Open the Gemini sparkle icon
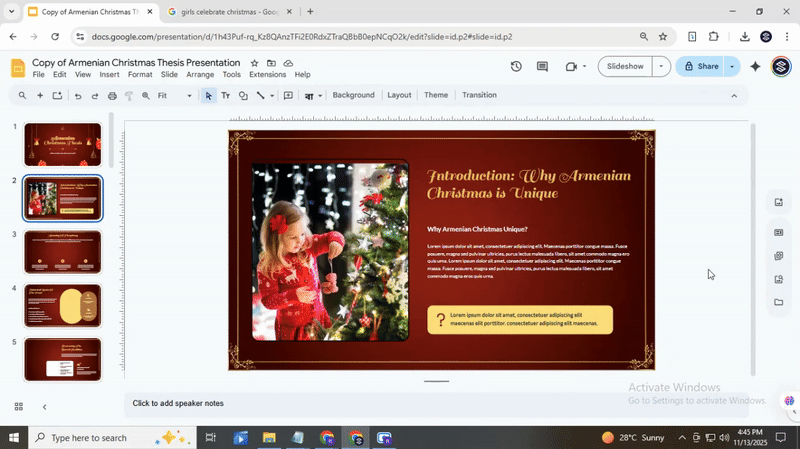Image resolution: width=800 pixels, height=449 pixels. [755, 67]
